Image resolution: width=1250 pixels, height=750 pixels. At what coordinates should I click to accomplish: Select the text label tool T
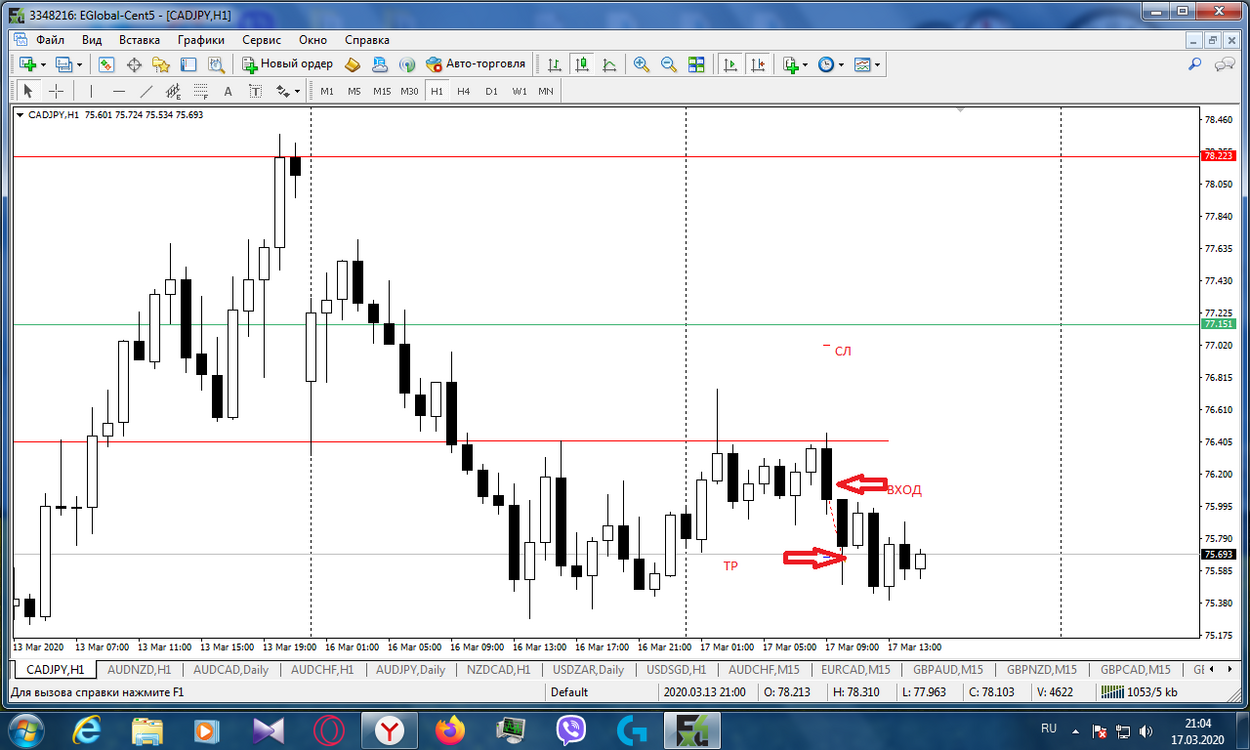click(255, 91)
